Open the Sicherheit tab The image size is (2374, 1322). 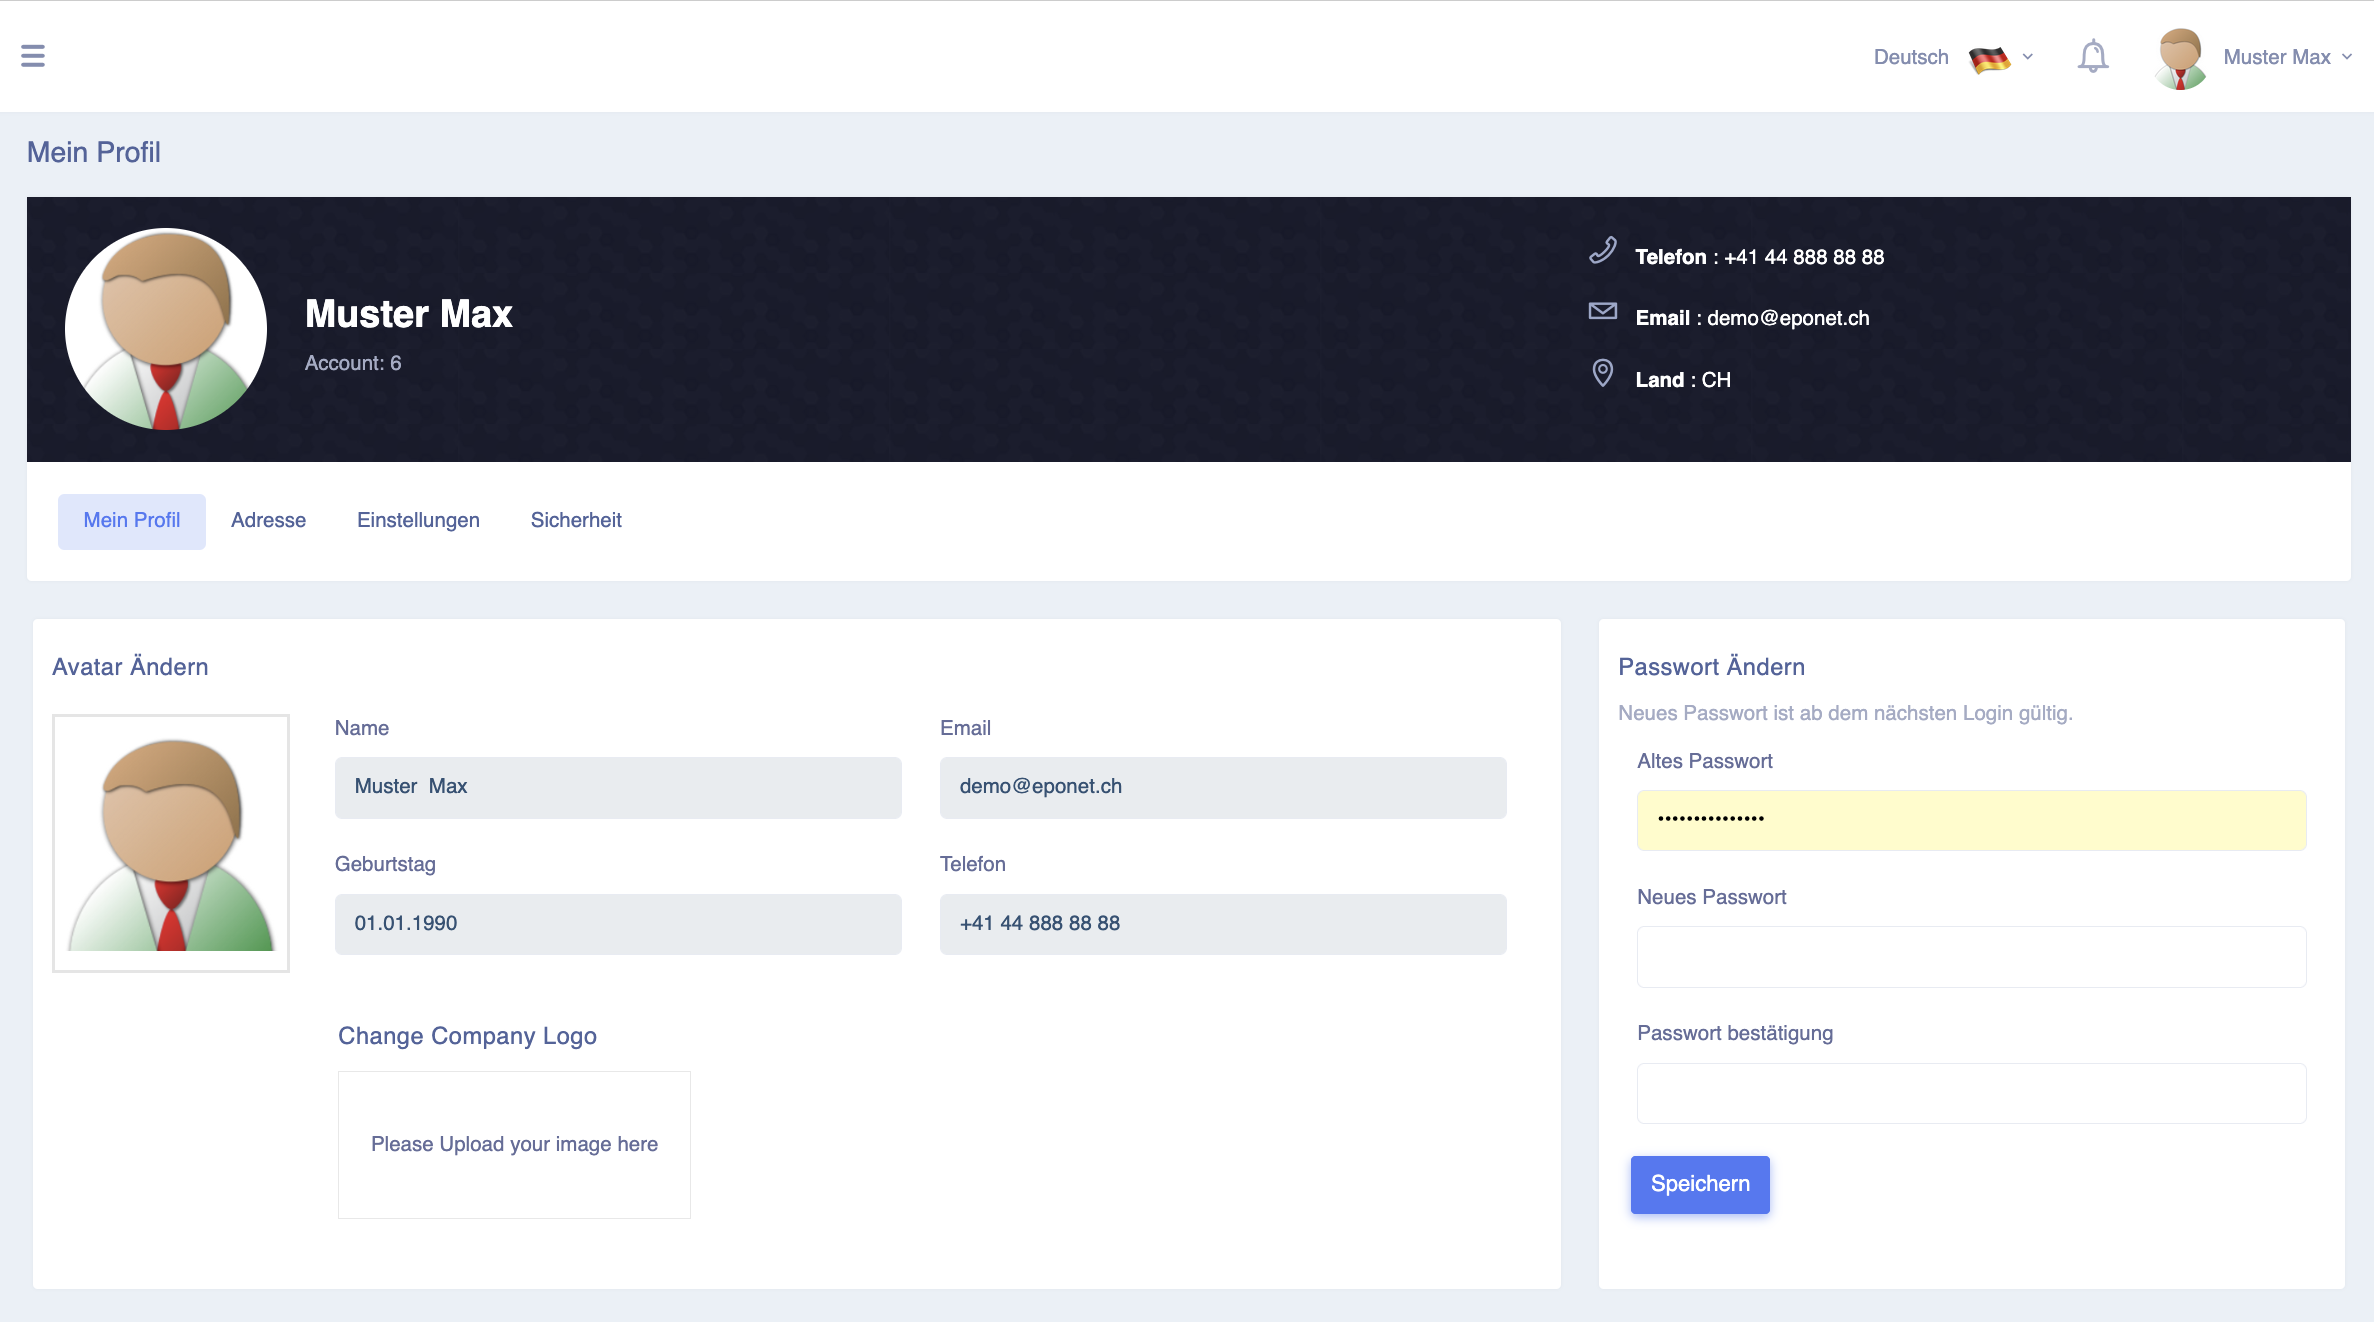pyautogui.click(x=576, y=520)
